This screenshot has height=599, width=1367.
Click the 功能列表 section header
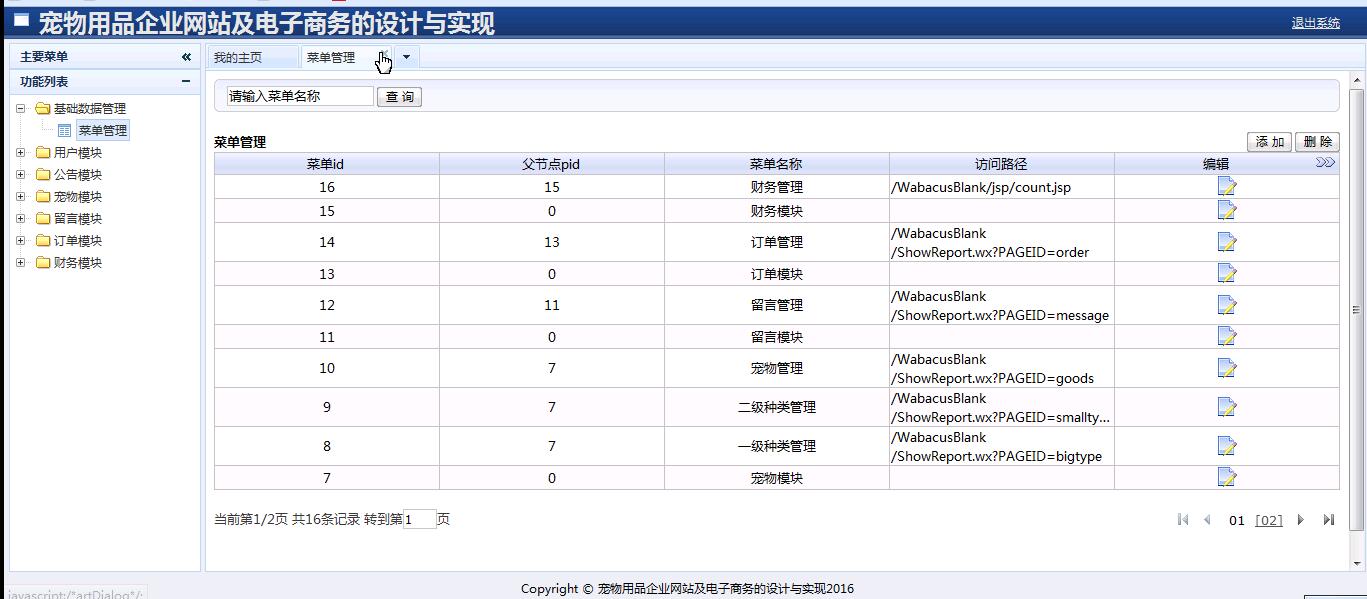coord(105,82)
